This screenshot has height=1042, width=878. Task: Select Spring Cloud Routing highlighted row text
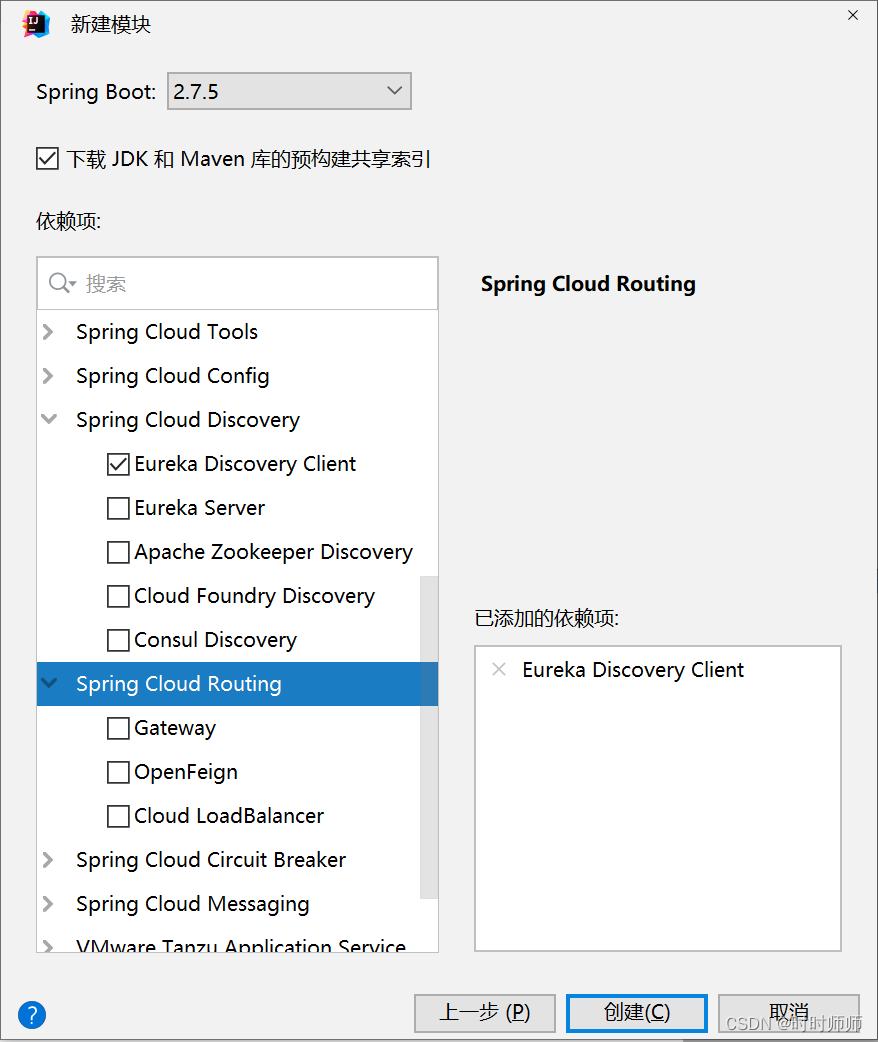click(x=179, y=684)
